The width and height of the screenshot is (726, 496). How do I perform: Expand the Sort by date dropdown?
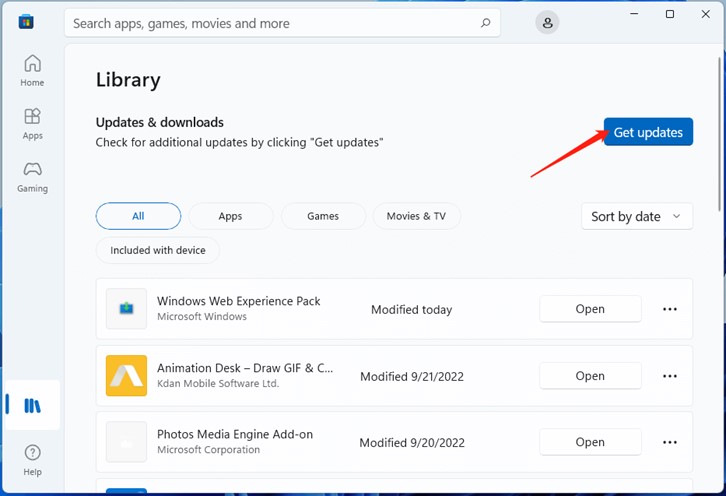click(636, 216)
